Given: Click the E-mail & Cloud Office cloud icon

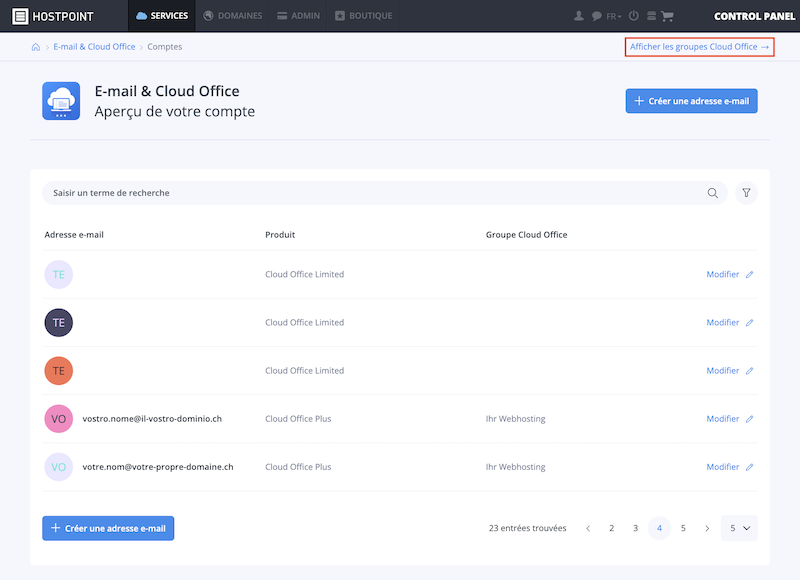Looking at the screenshot, I should [x=61, y=101].
